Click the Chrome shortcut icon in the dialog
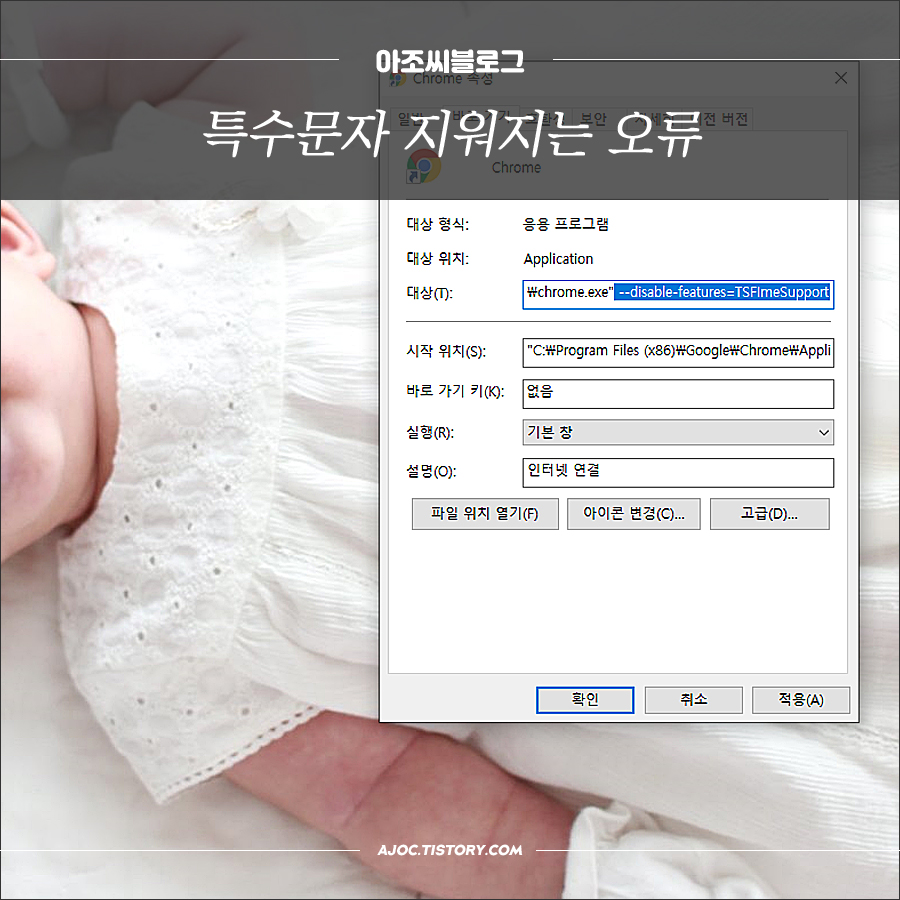 click(424, 166)
